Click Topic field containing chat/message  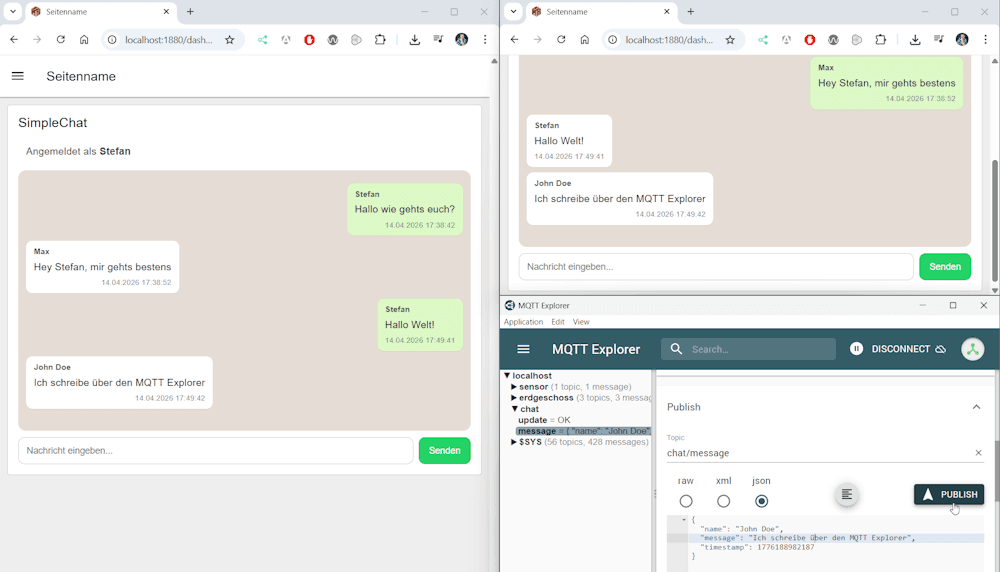818,453
